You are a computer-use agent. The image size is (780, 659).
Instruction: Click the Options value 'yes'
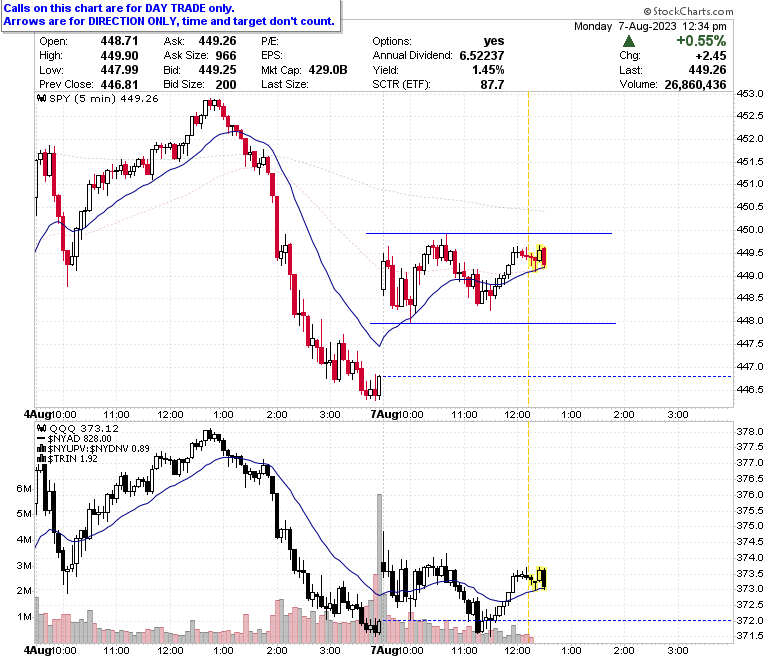pyautogui.click(x=494, y=41)
